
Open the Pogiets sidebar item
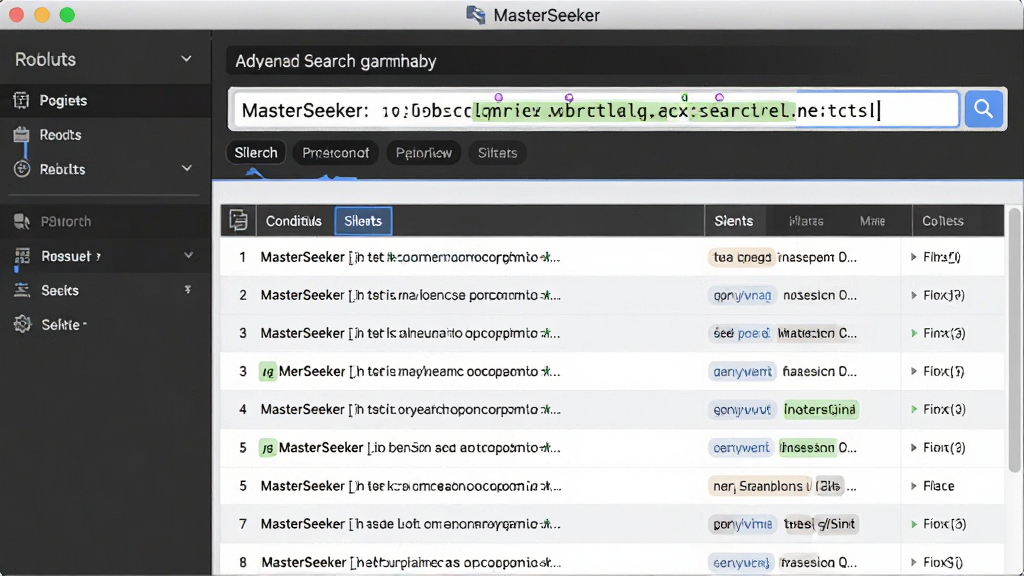click(x=104, y=100)
